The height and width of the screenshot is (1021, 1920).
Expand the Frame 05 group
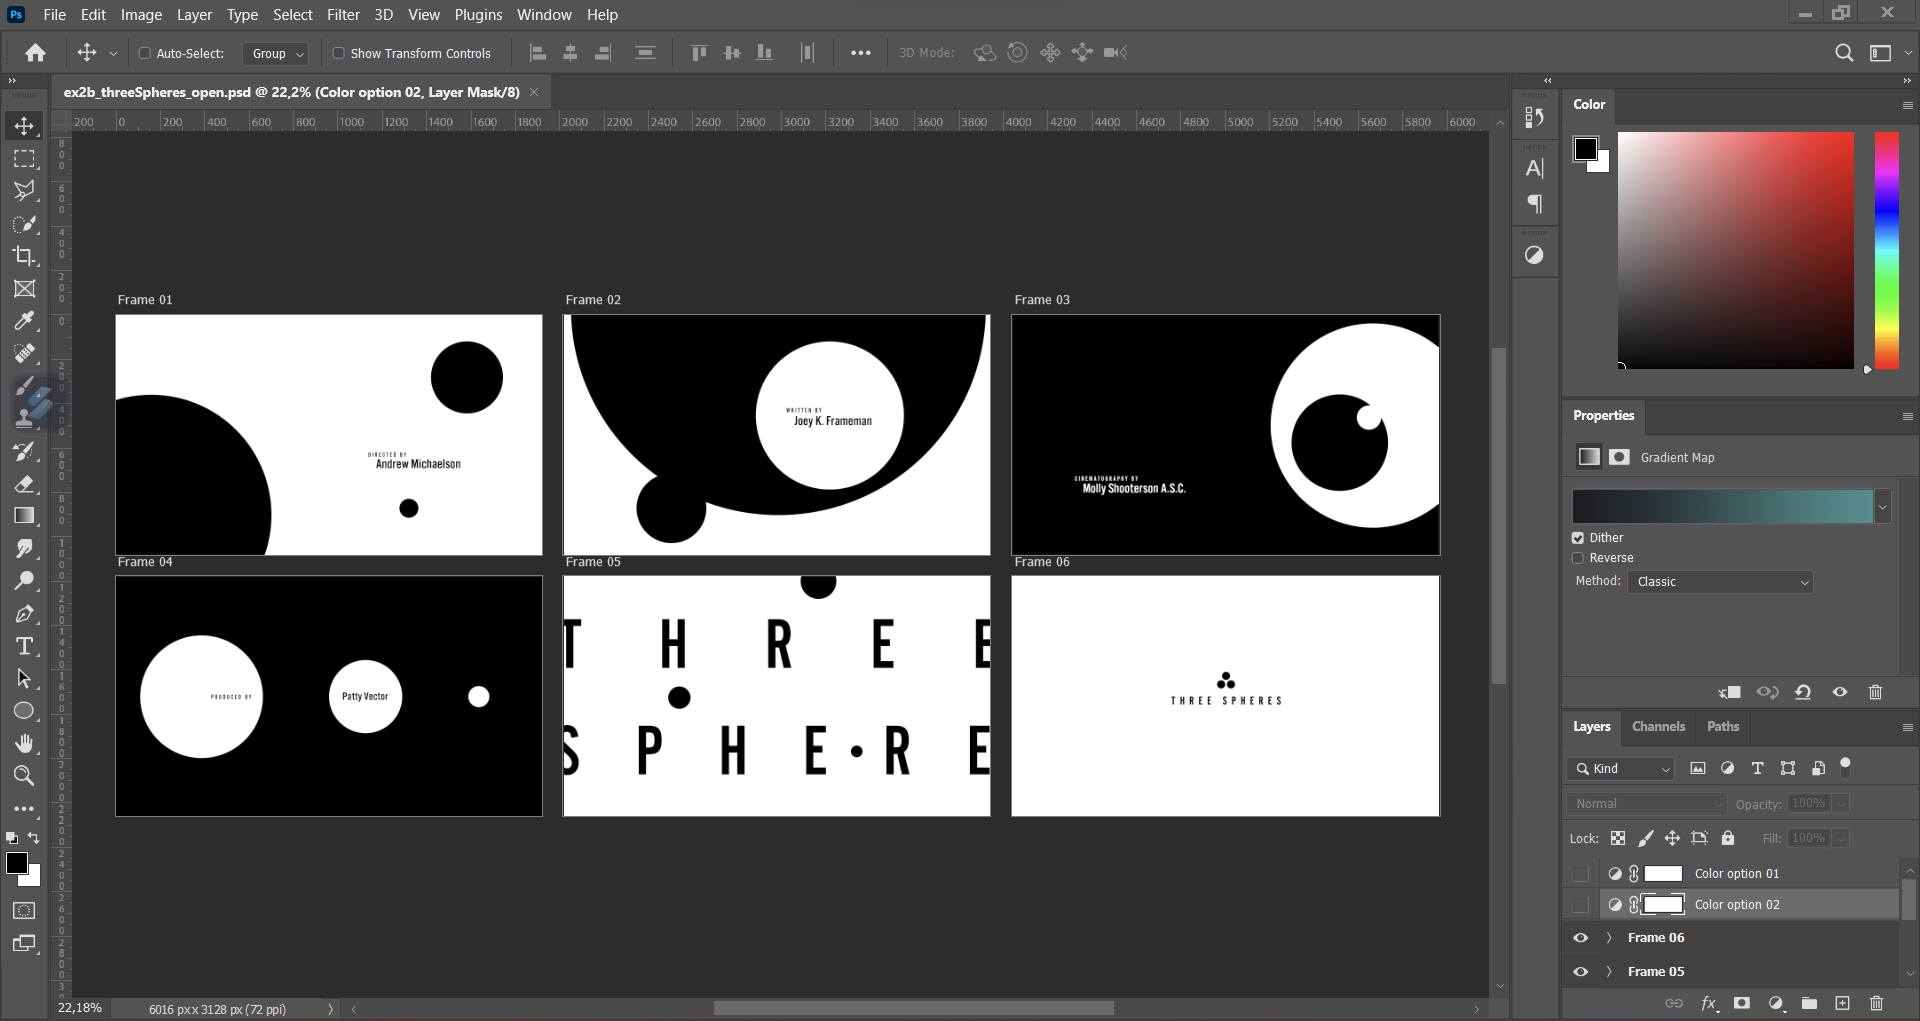click(x=1609, y=972)
